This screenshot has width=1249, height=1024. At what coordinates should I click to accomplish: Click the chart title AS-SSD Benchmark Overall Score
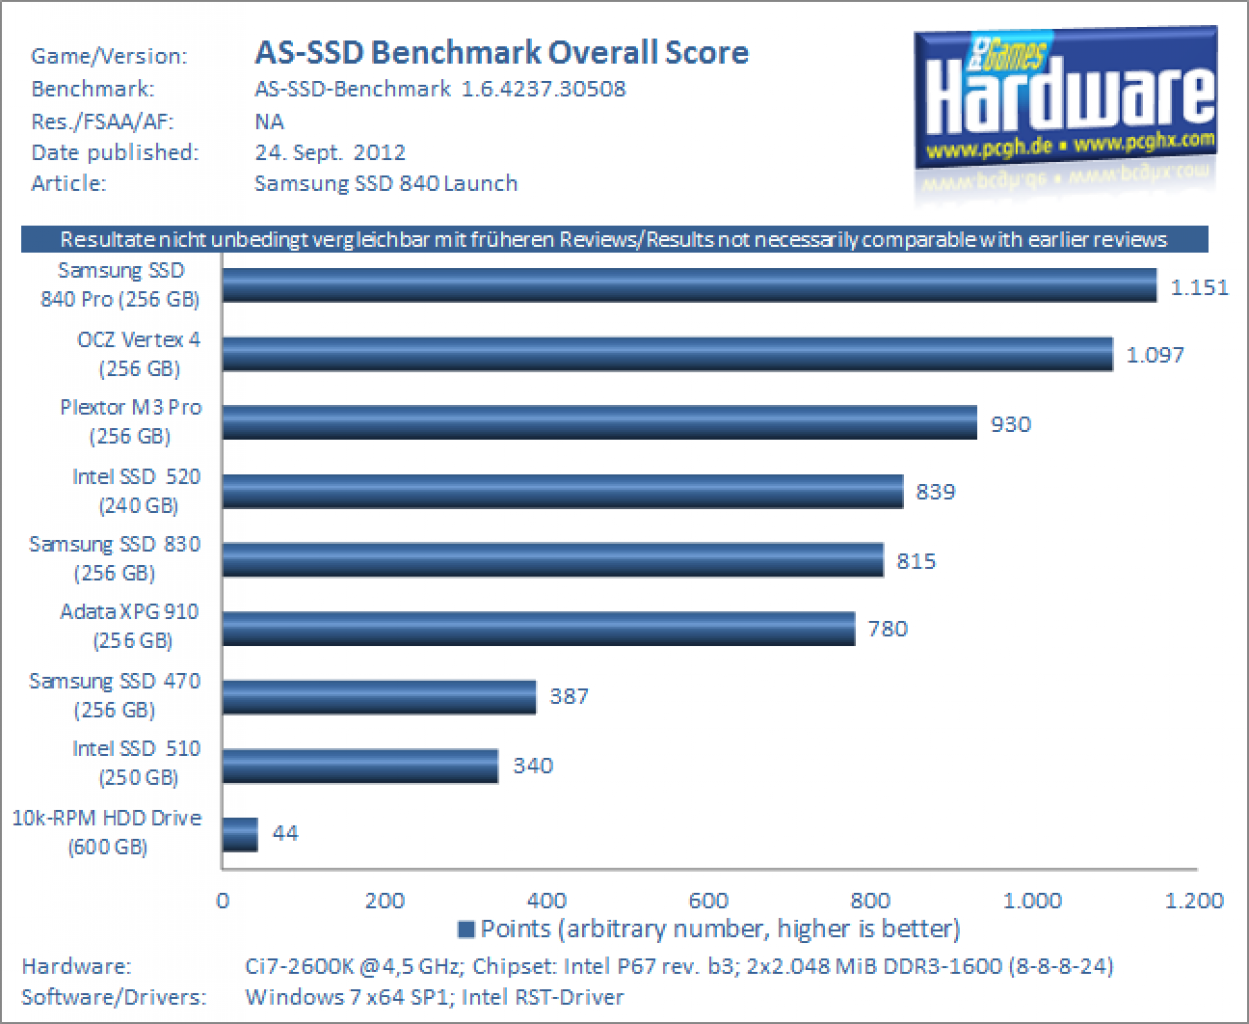[x=502, y=52]
